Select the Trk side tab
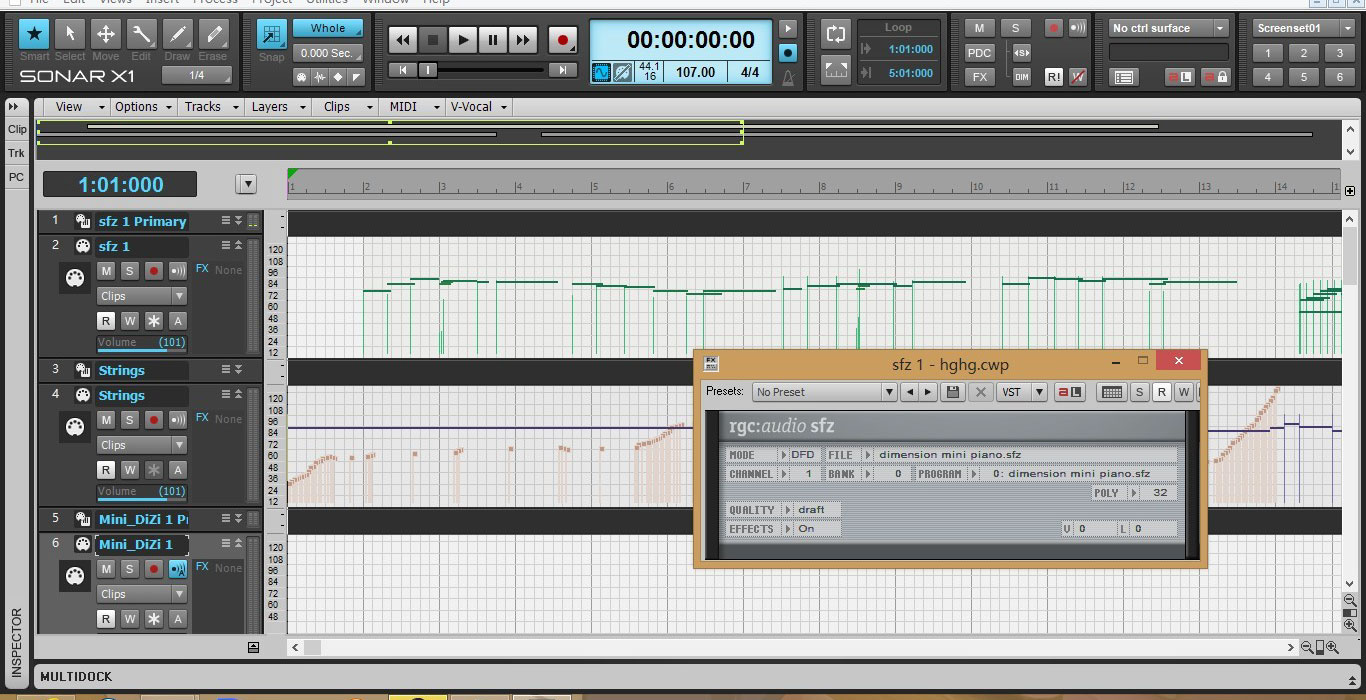This screenshot has height=700, width=1366. click(x=17, y=153)
